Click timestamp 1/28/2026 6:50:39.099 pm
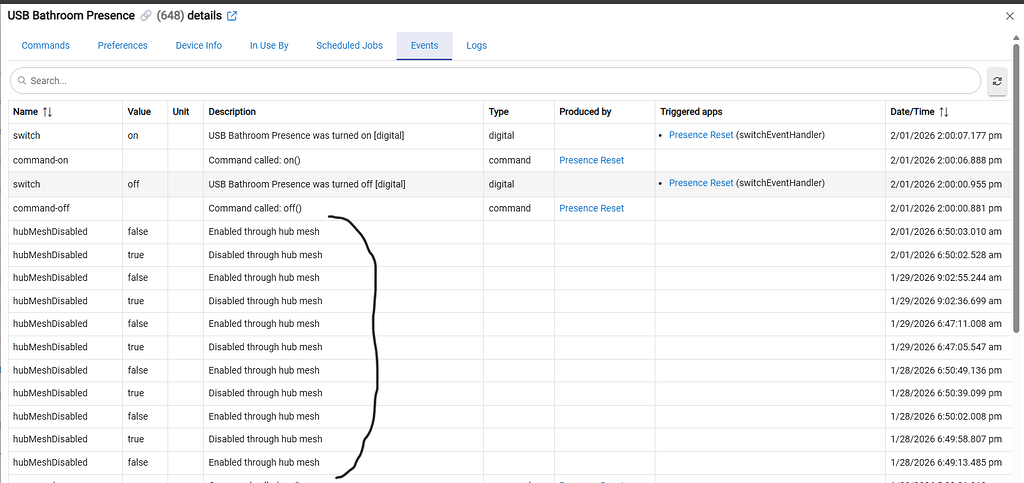This screenshot has height=483, width=1024. click(x=946, y=393)
